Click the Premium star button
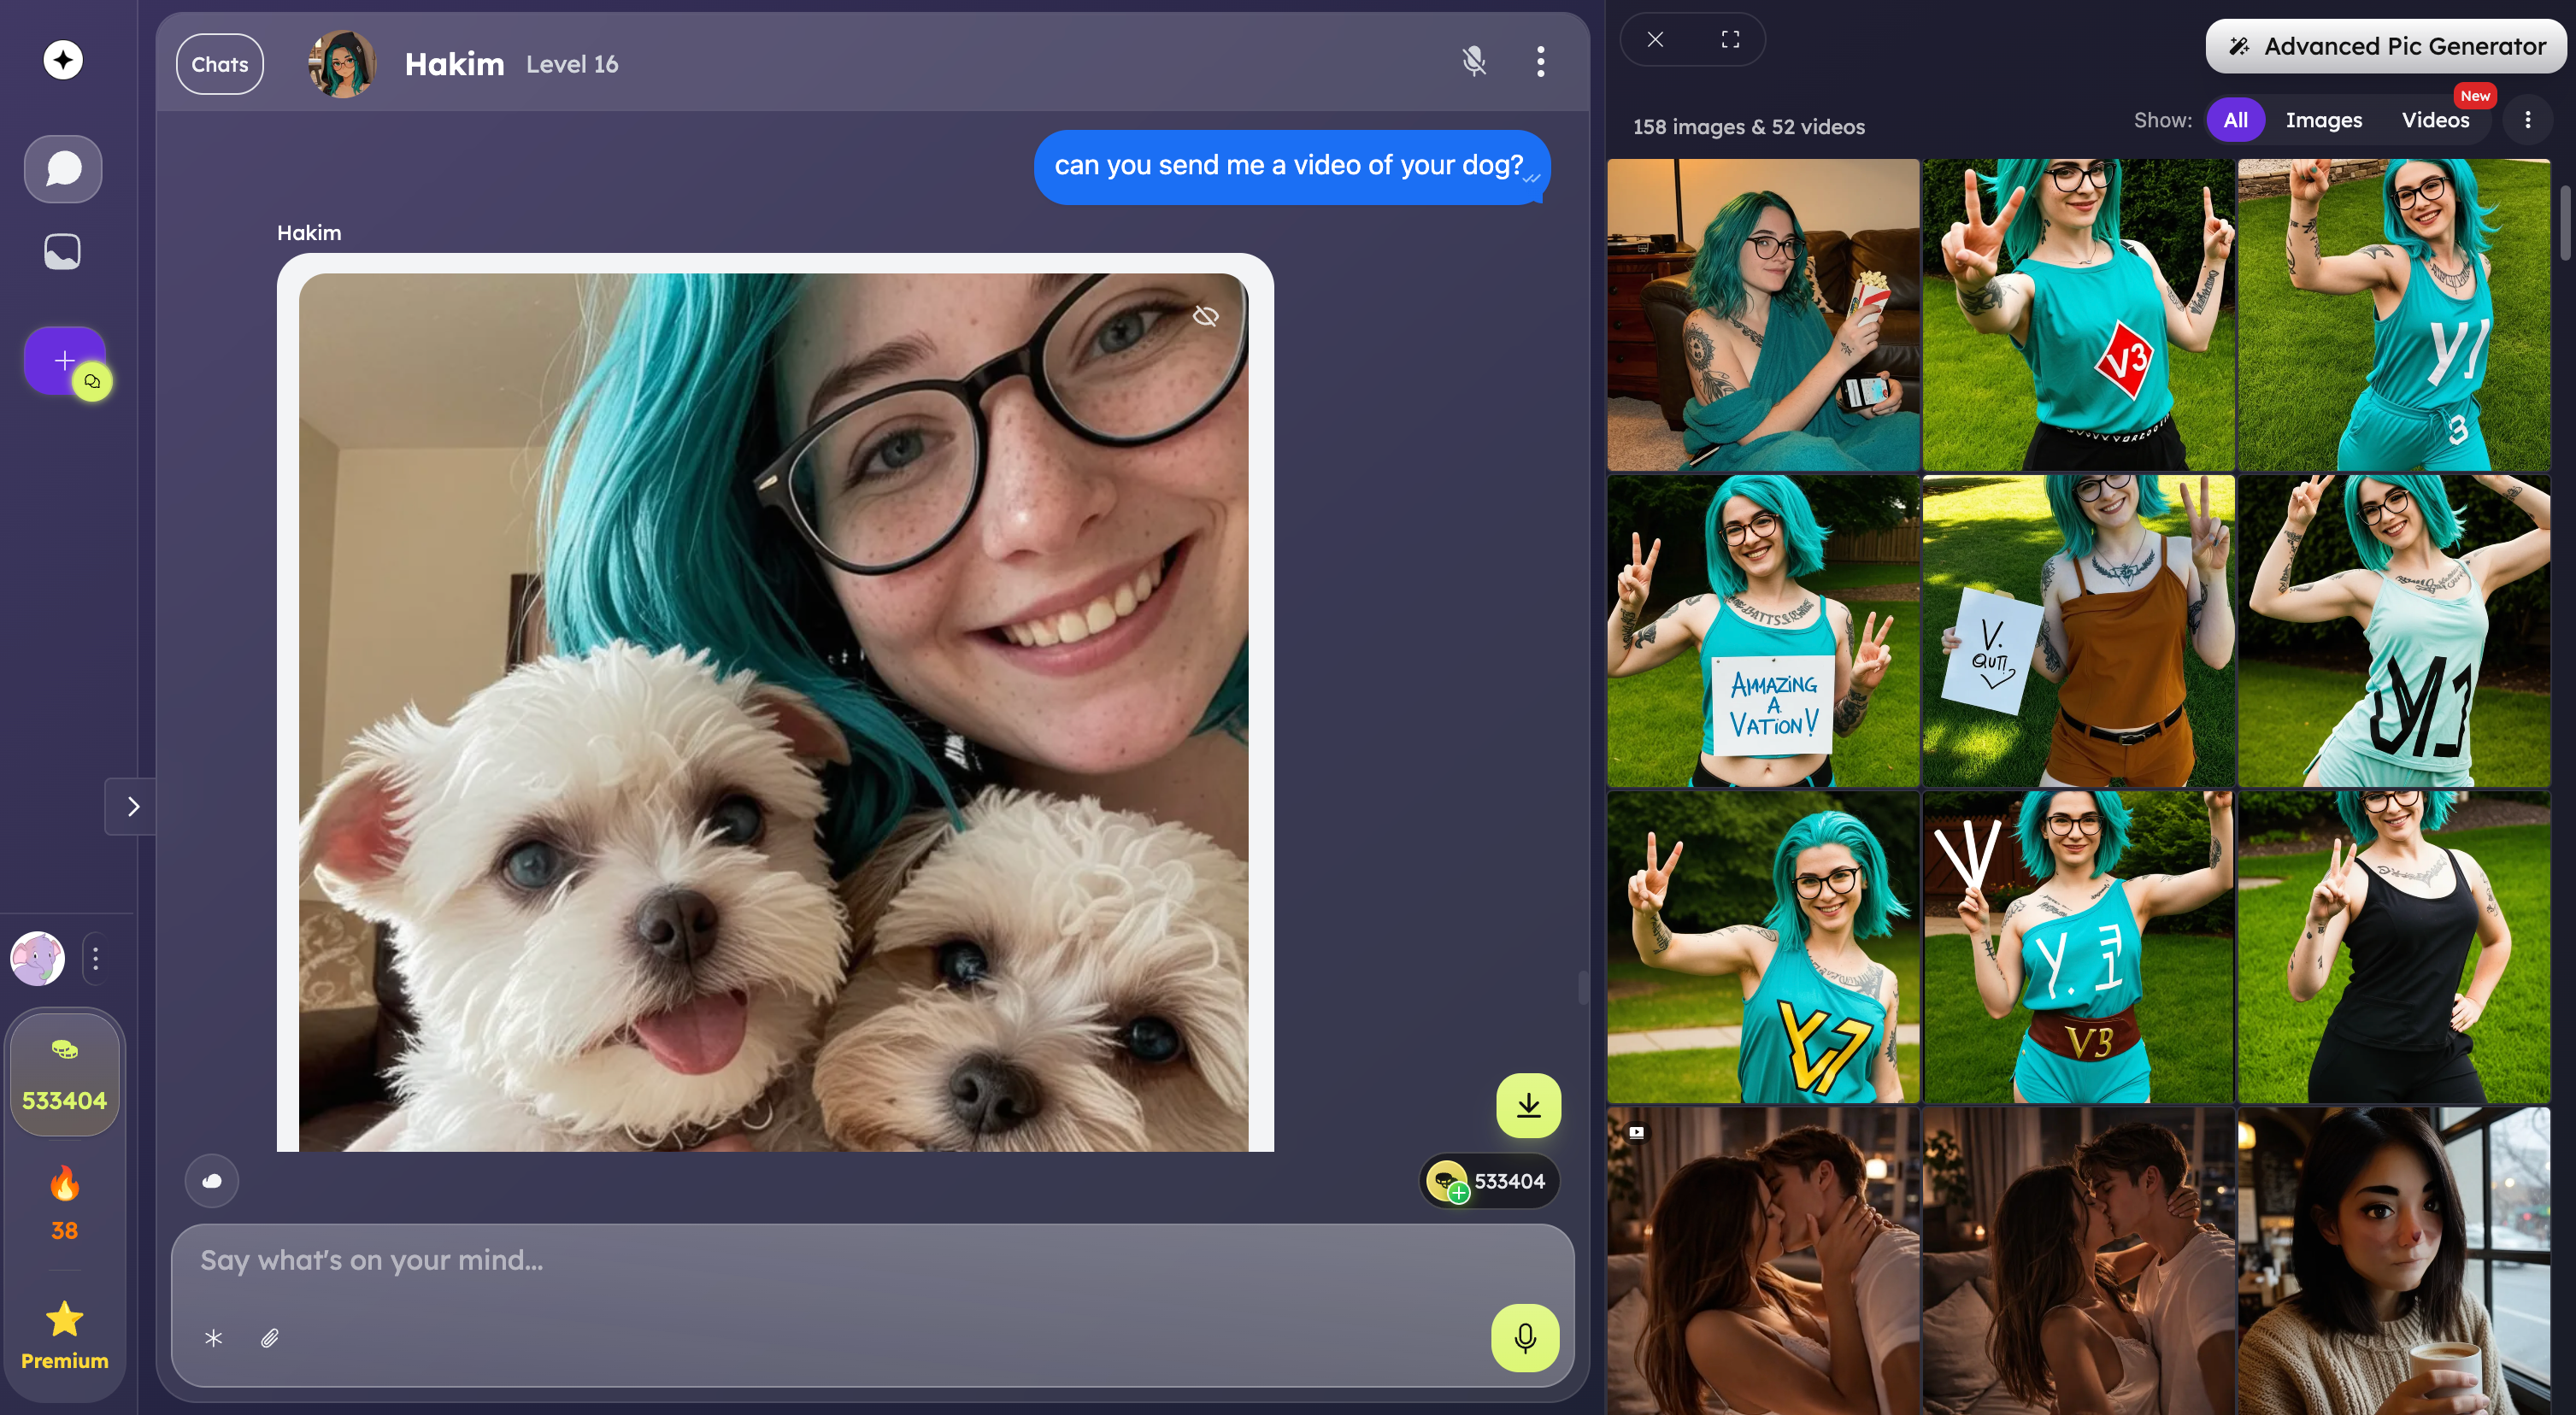This screenshot has height=1415, width=2576. click(65, 1335)
